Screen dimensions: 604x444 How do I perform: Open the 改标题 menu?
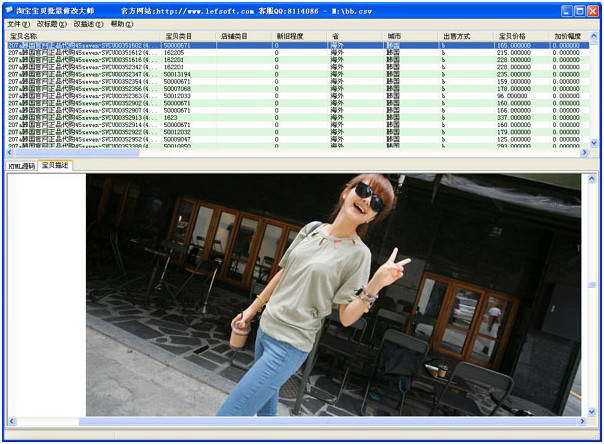pos(51,23)
